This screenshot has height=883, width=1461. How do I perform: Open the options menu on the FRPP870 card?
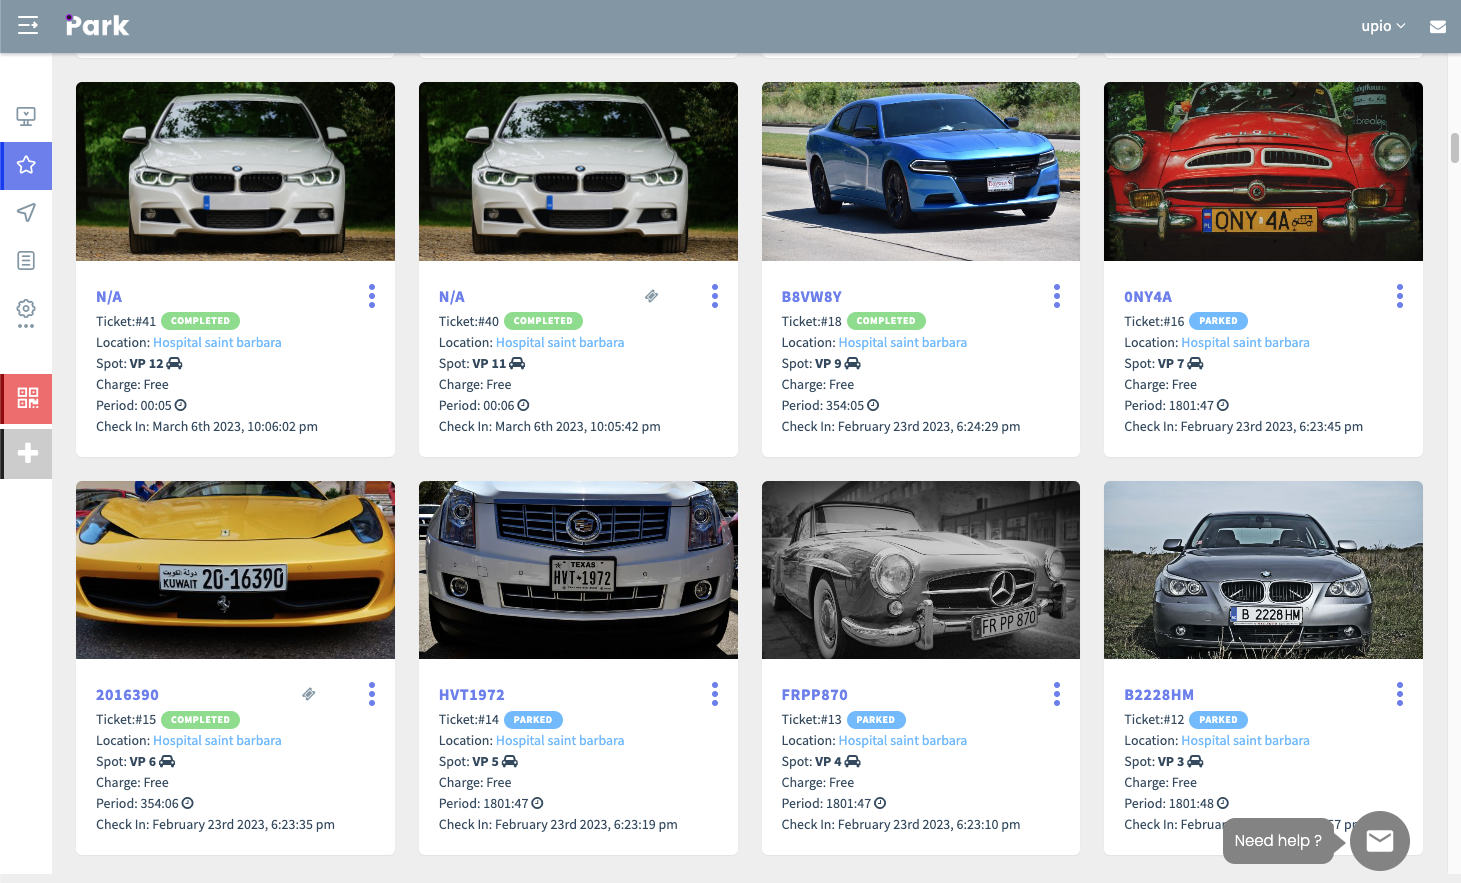(1057, 693)
